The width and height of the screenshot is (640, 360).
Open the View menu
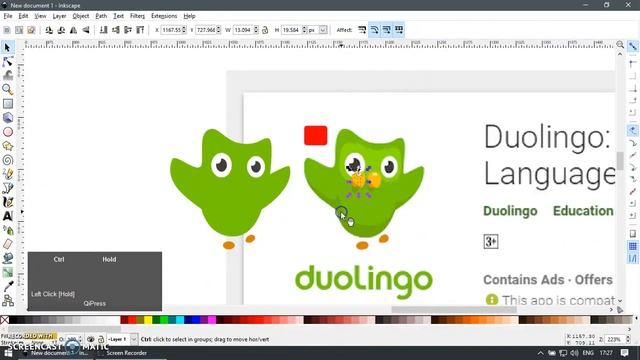(x=40, y=16)
